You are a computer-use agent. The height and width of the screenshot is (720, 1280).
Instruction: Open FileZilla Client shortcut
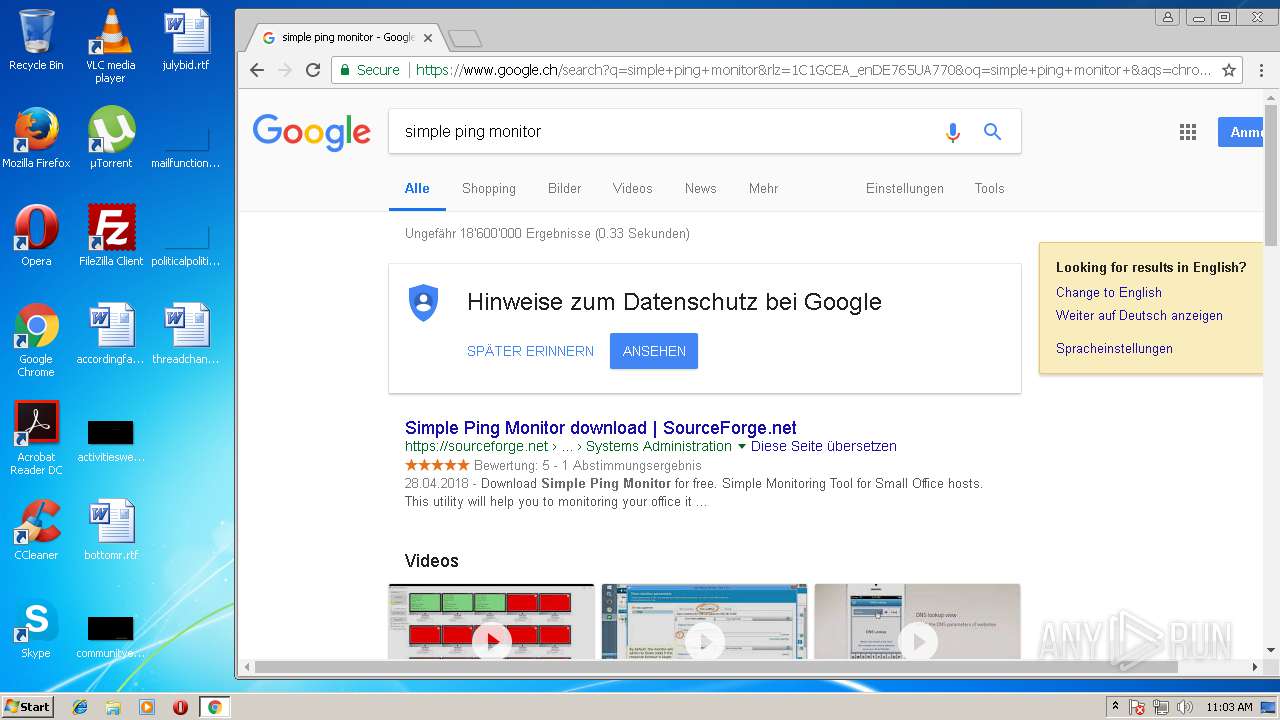(x=110, y=236)
